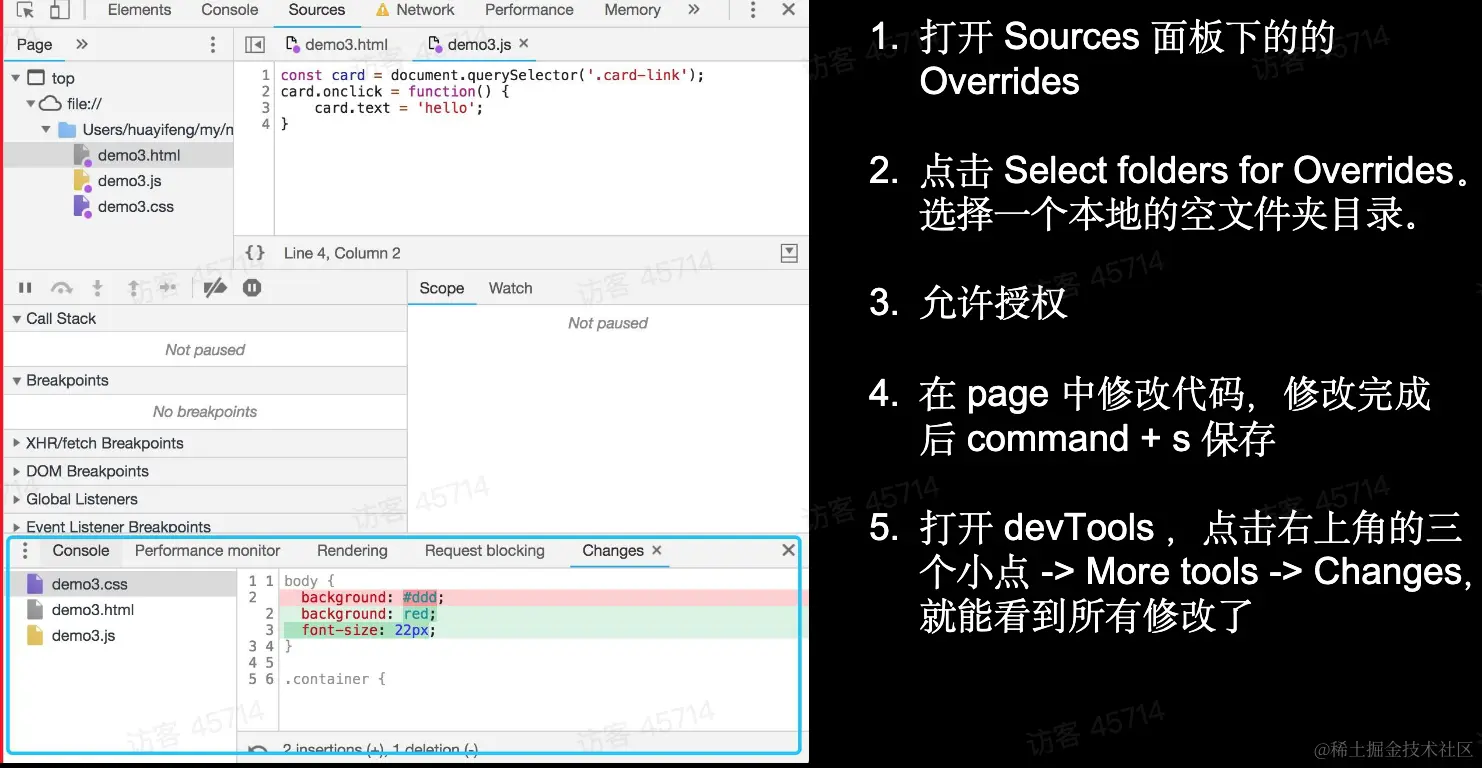Open the navigator pane three-dot menu

pyautogui.click(x=212, y=45)
